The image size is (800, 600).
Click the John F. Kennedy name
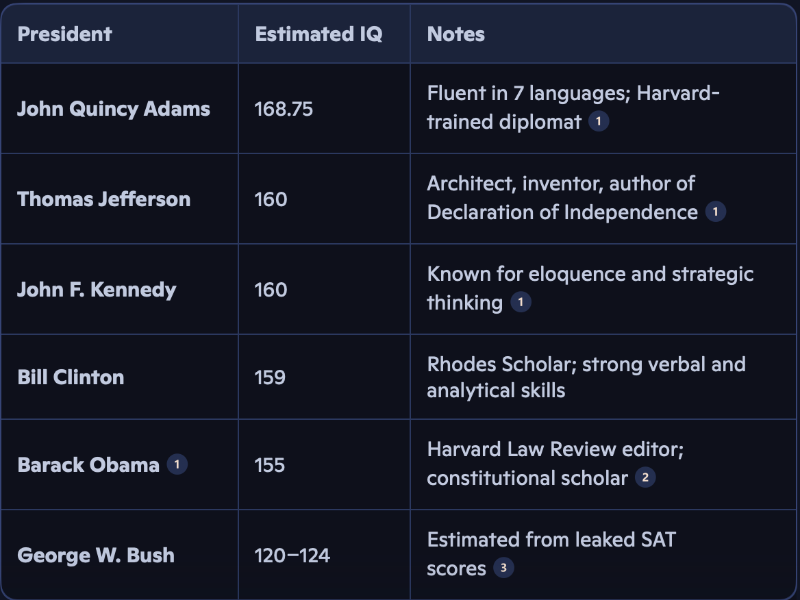96,290
